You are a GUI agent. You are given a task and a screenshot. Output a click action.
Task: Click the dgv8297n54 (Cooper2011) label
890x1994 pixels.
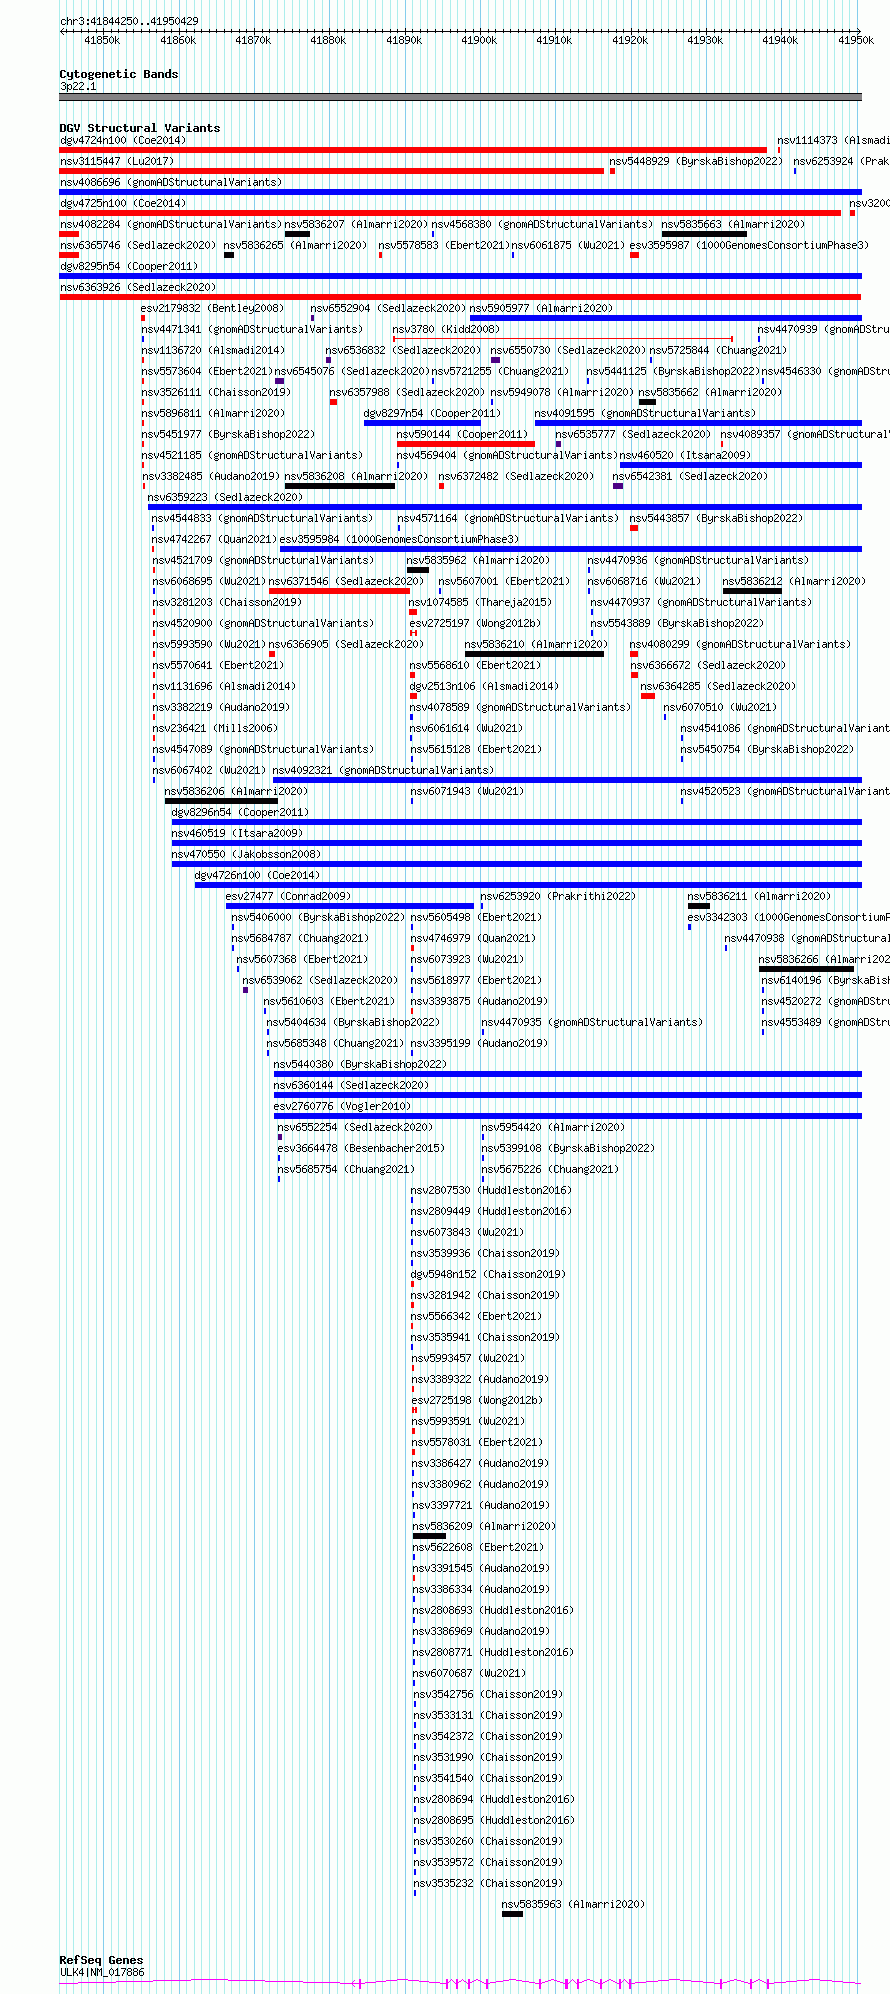(431, 413)
